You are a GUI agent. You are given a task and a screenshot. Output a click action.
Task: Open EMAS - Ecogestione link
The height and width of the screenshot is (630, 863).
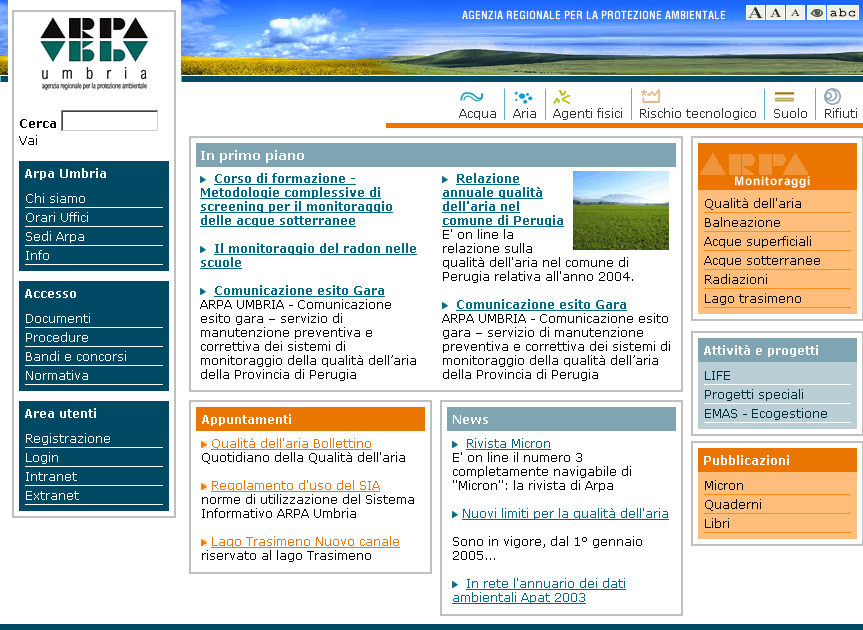coord(765,413)
